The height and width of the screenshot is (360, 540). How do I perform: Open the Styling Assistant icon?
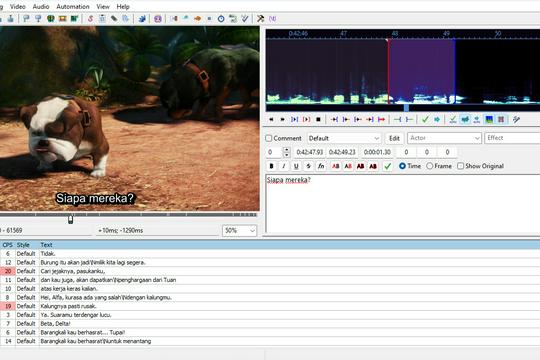[186, 19]
